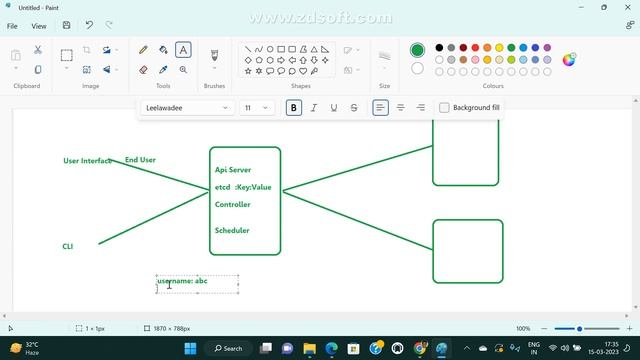
Task: Set text alignment to left
Action: point(380,108)
